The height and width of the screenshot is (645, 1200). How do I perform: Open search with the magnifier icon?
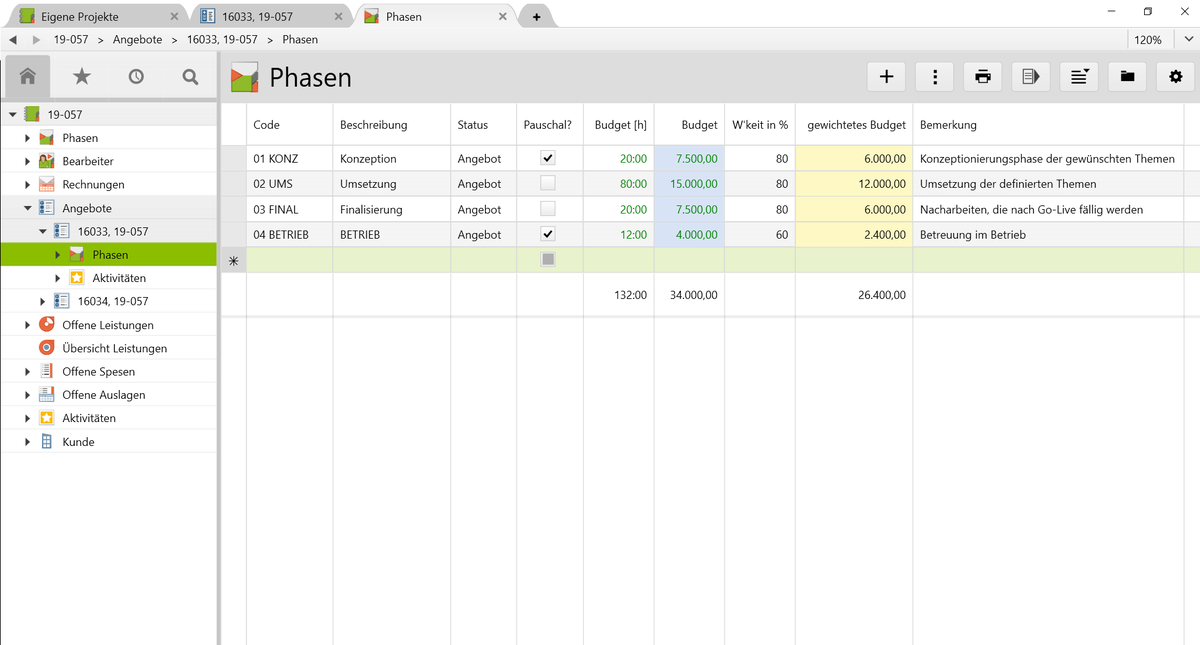[190, 77]
